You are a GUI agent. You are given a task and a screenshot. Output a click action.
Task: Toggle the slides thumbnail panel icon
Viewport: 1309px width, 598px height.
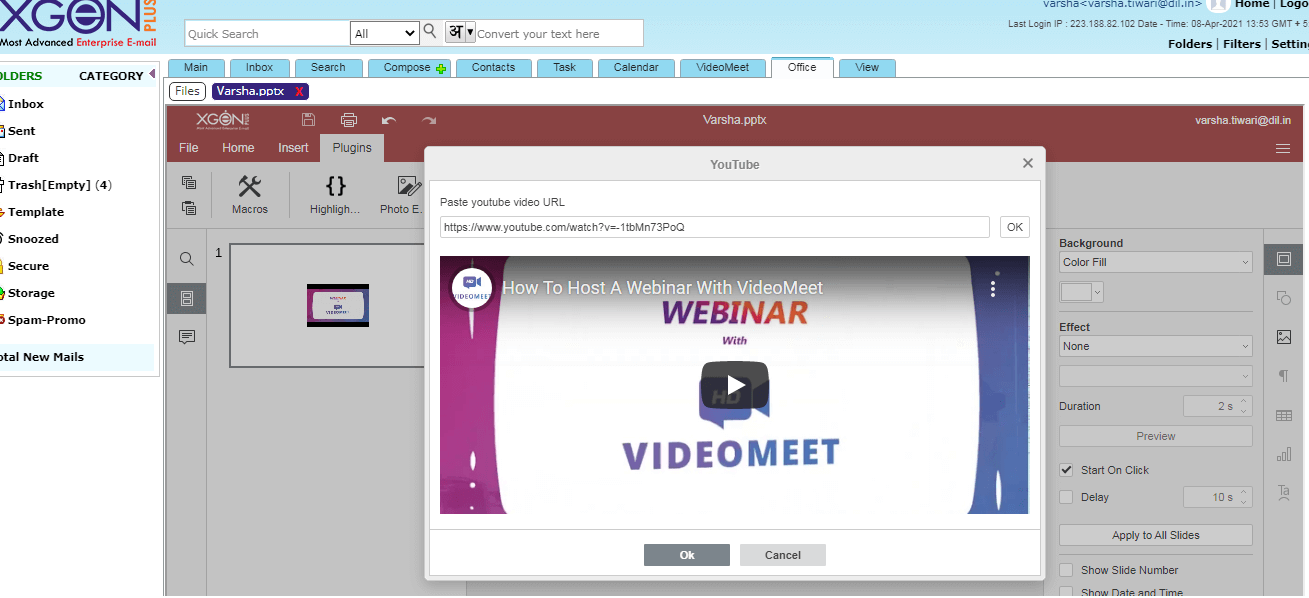[187, 298]
